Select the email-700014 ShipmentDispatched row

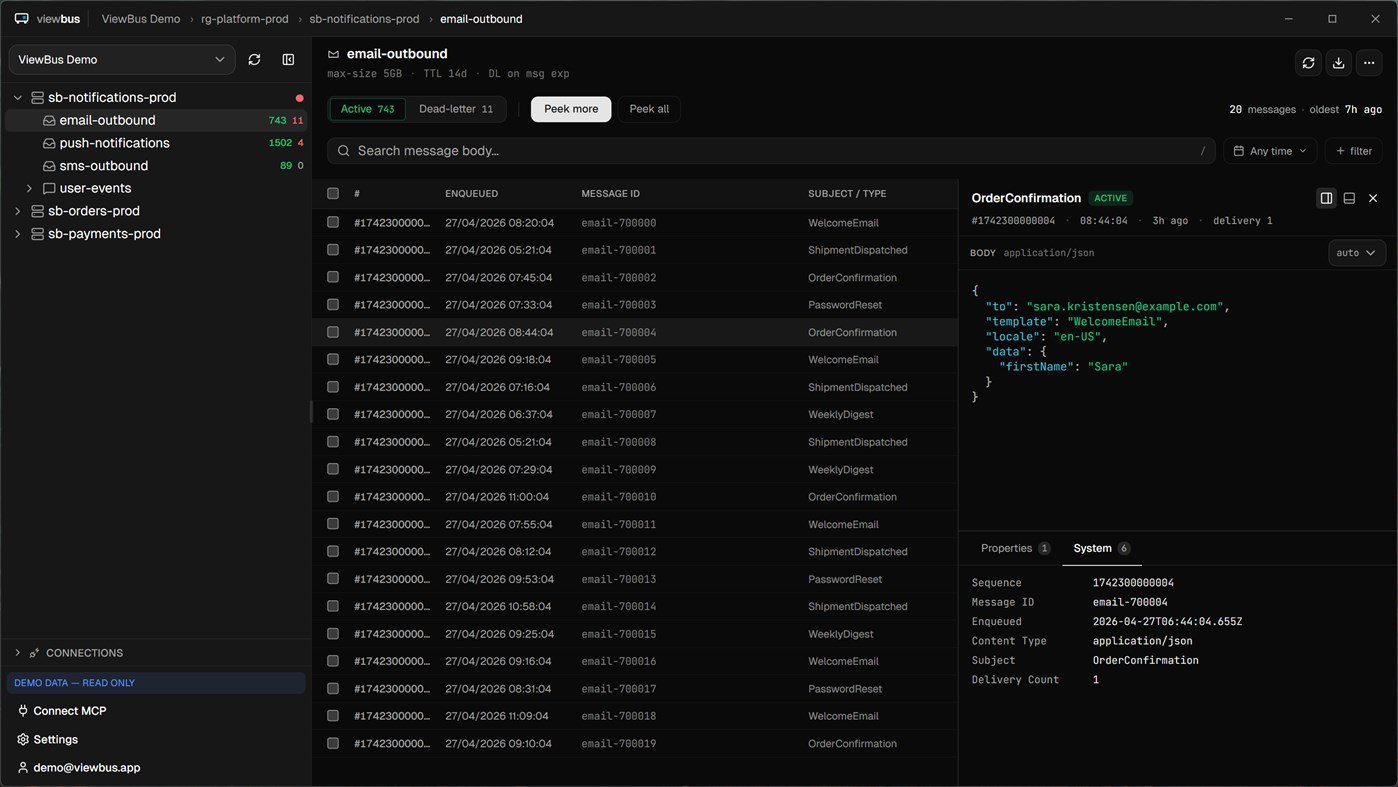[635, 606]
